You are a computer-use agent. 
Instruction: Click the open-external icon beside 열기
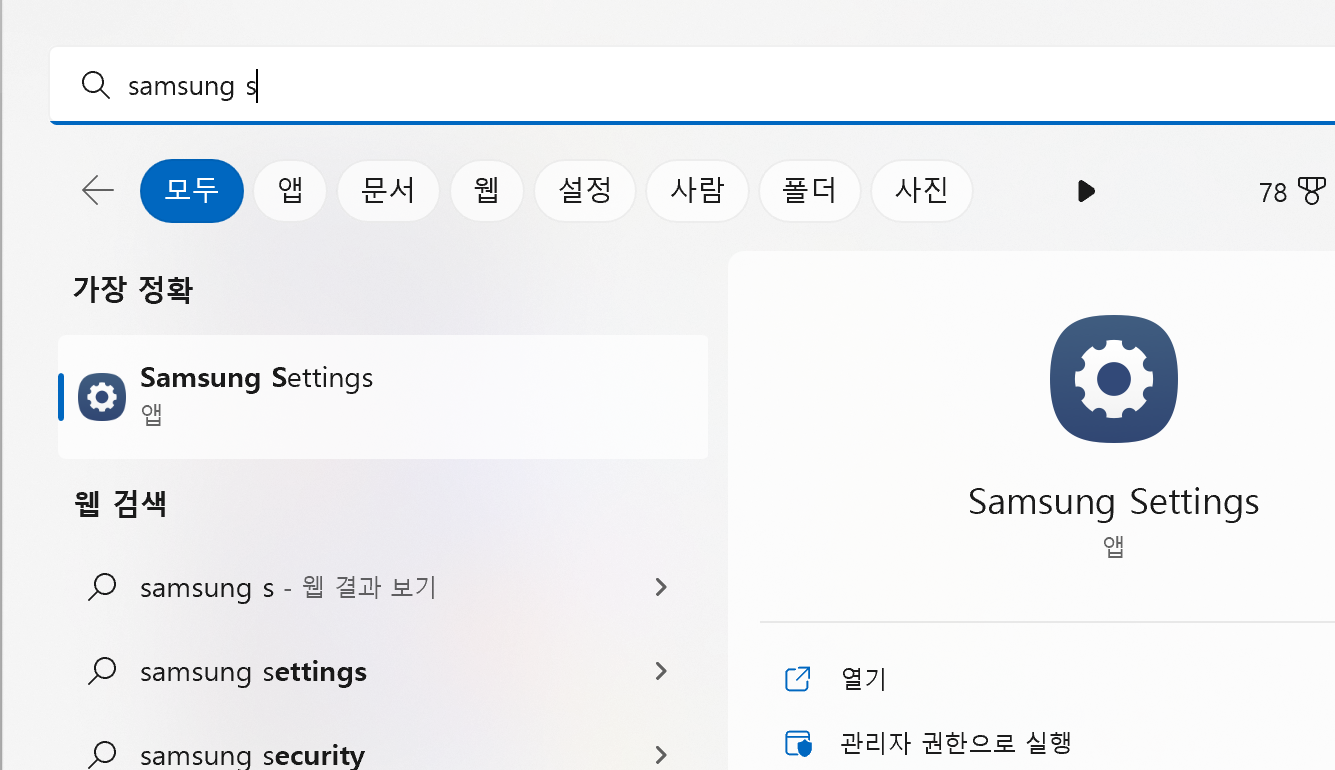797,678
